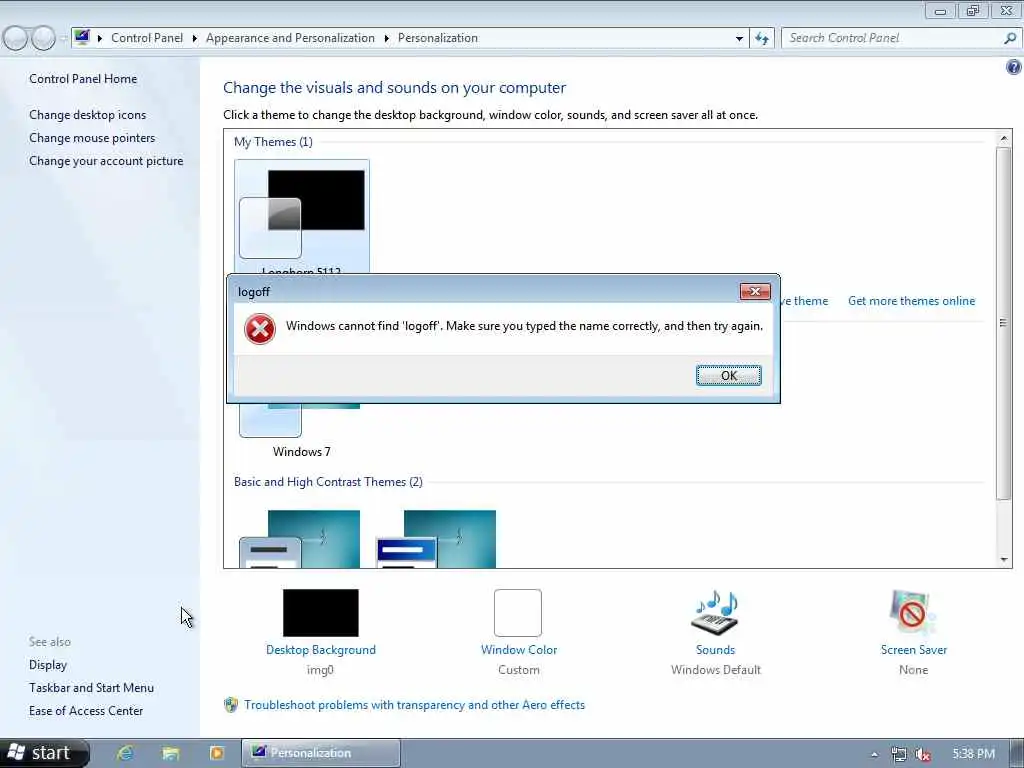Image resolution: width=1024 pixels, height=768 pixels.
Task: Click the Show desktop strip at taskbar end
Action: (1017, 754)
